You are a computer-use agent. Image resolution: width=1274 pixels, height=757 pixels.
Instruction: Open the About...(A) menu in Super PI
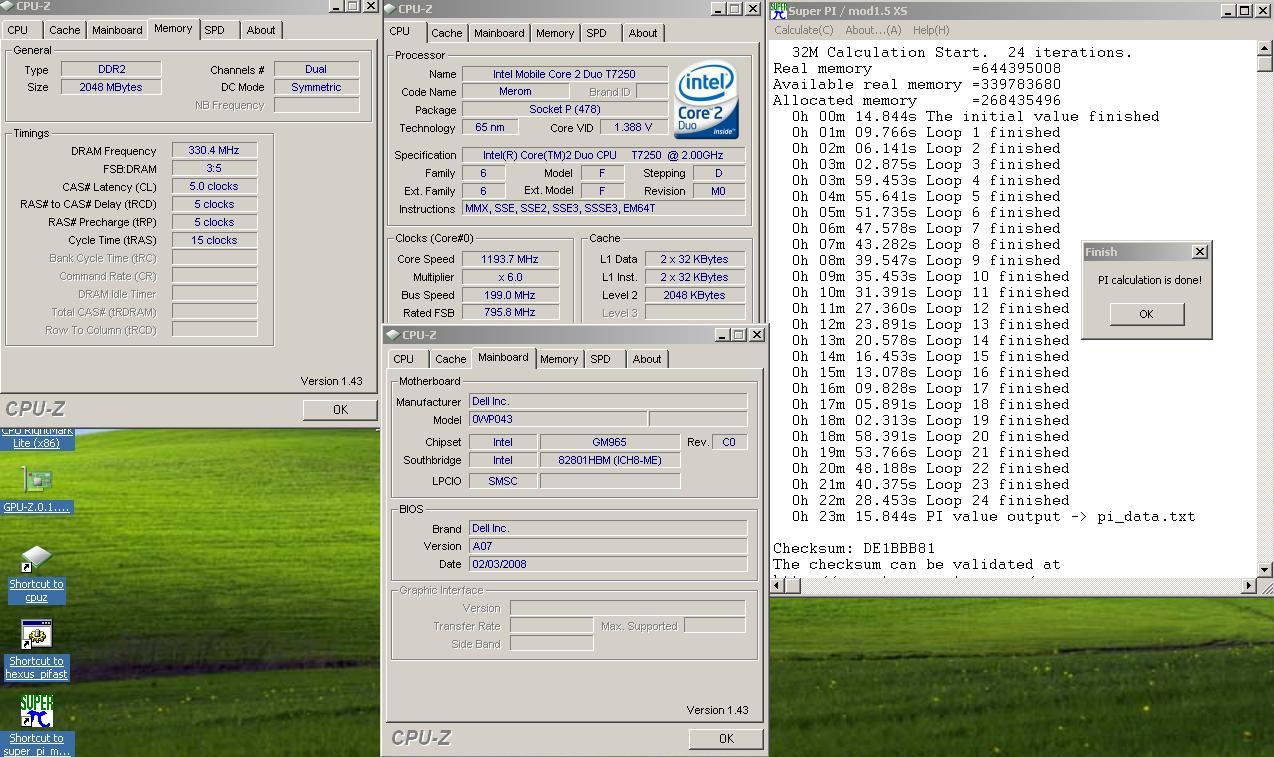[873, 30]
